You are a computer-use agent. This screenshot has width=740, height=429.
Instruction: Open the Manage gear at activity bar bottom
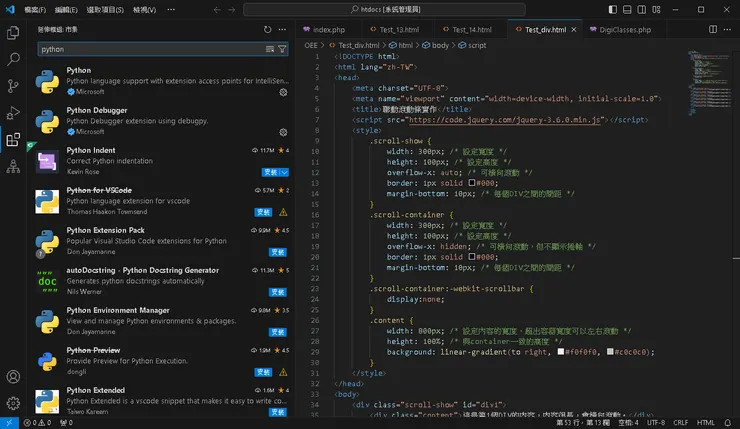click(x=13, y=403)
